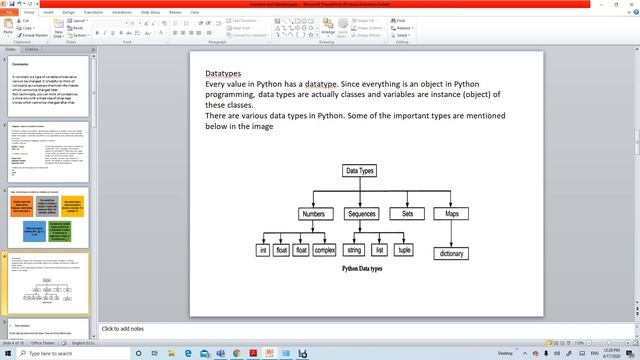
Task: Open the Quick Styles gallery
Action: coord(342,28)
